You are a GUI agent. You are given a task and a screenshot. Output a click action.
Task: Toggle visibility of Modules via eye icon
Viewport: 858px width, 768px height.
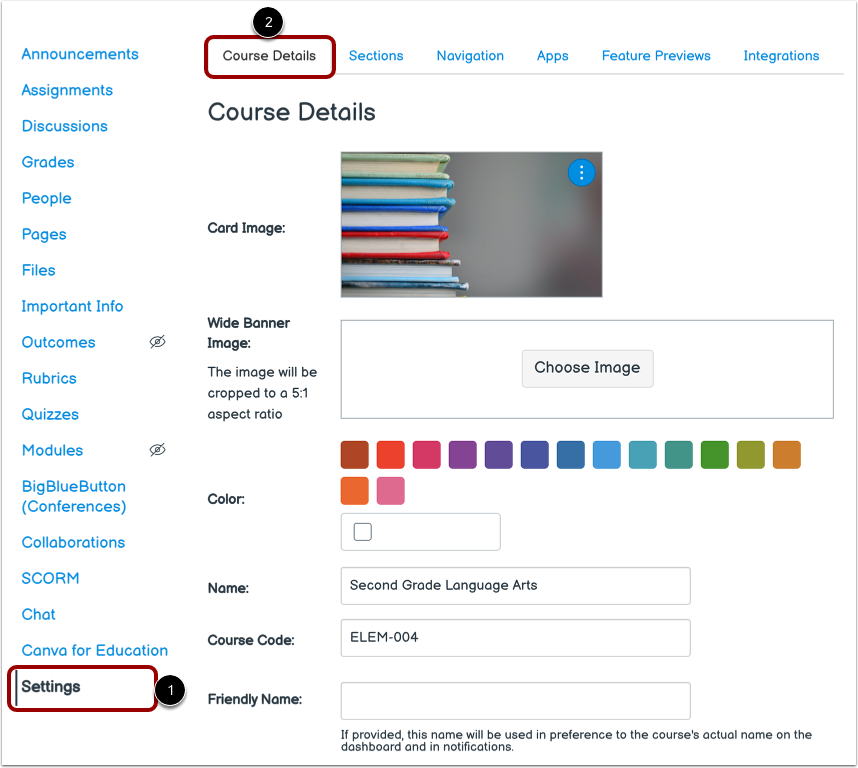coord(157,450)
